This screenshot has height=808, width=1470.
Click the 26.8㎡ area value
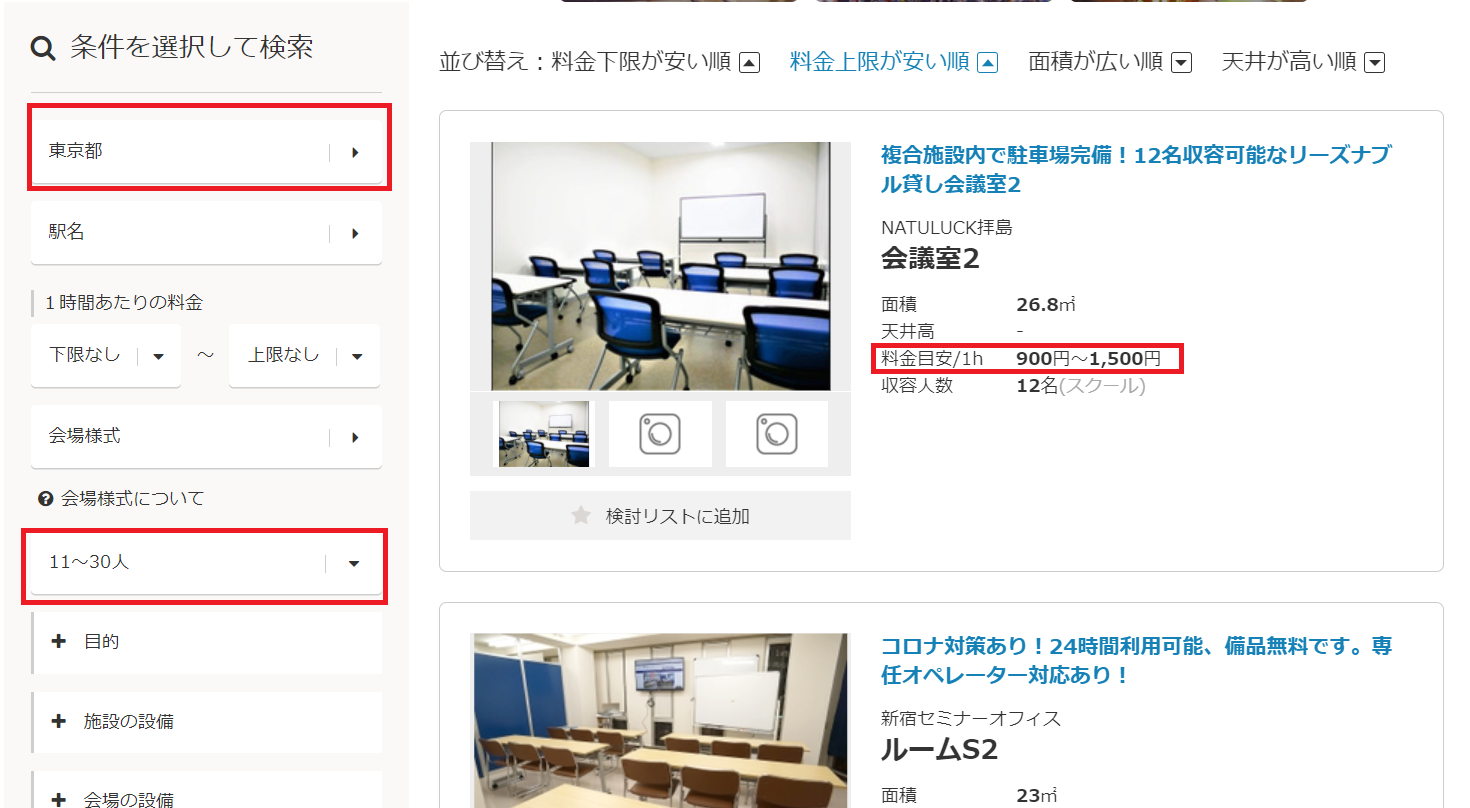coord(1045,305)
